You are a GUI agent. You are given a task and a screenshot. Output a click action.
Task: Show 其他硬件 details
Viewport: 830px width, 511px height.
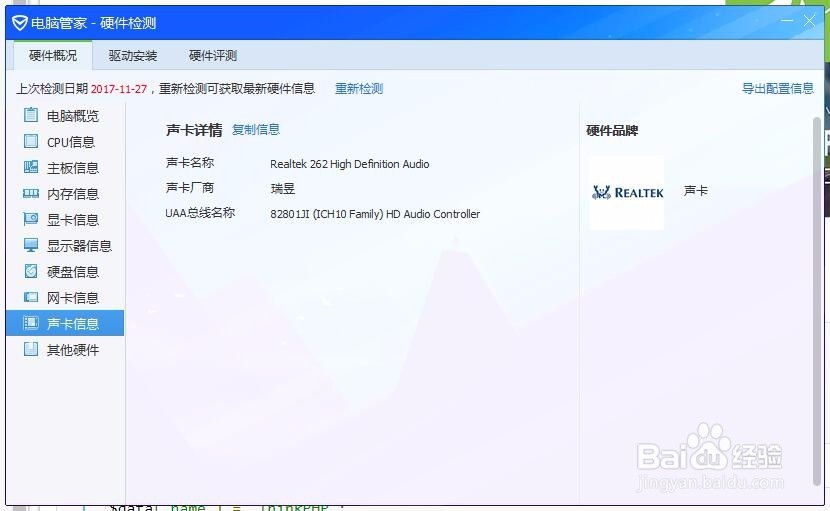(65, 349)
